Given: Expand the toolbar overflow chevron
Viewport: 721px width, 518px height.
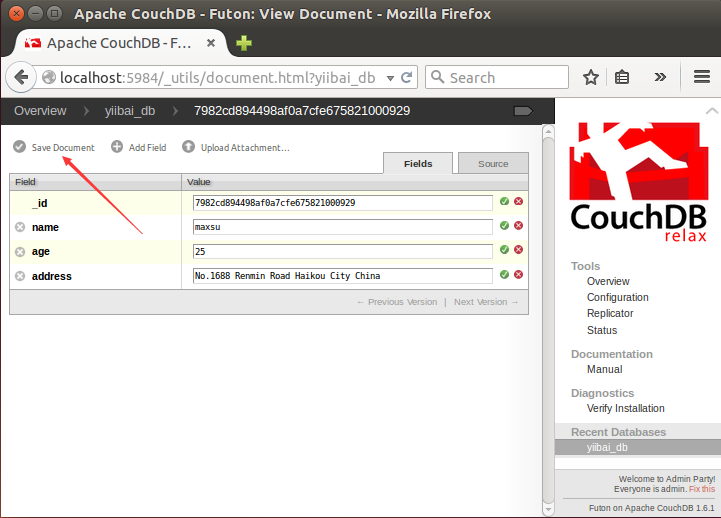Looking at the screenshot, I should 660,77.
